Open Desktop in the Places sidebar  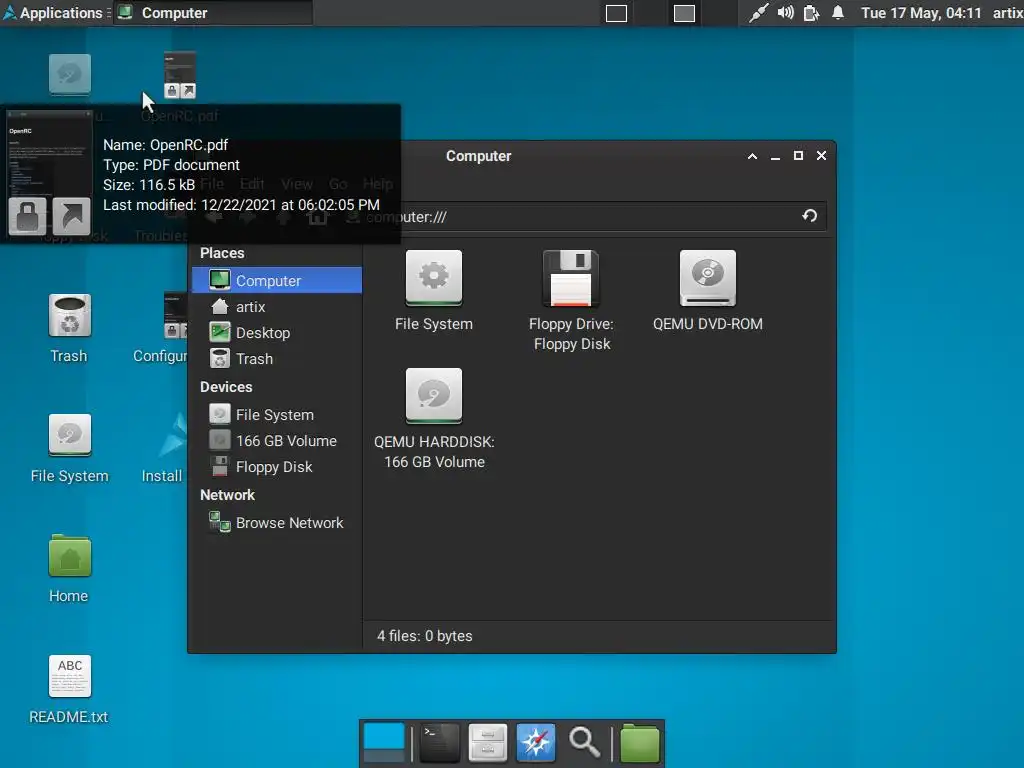tap(277, 332)
